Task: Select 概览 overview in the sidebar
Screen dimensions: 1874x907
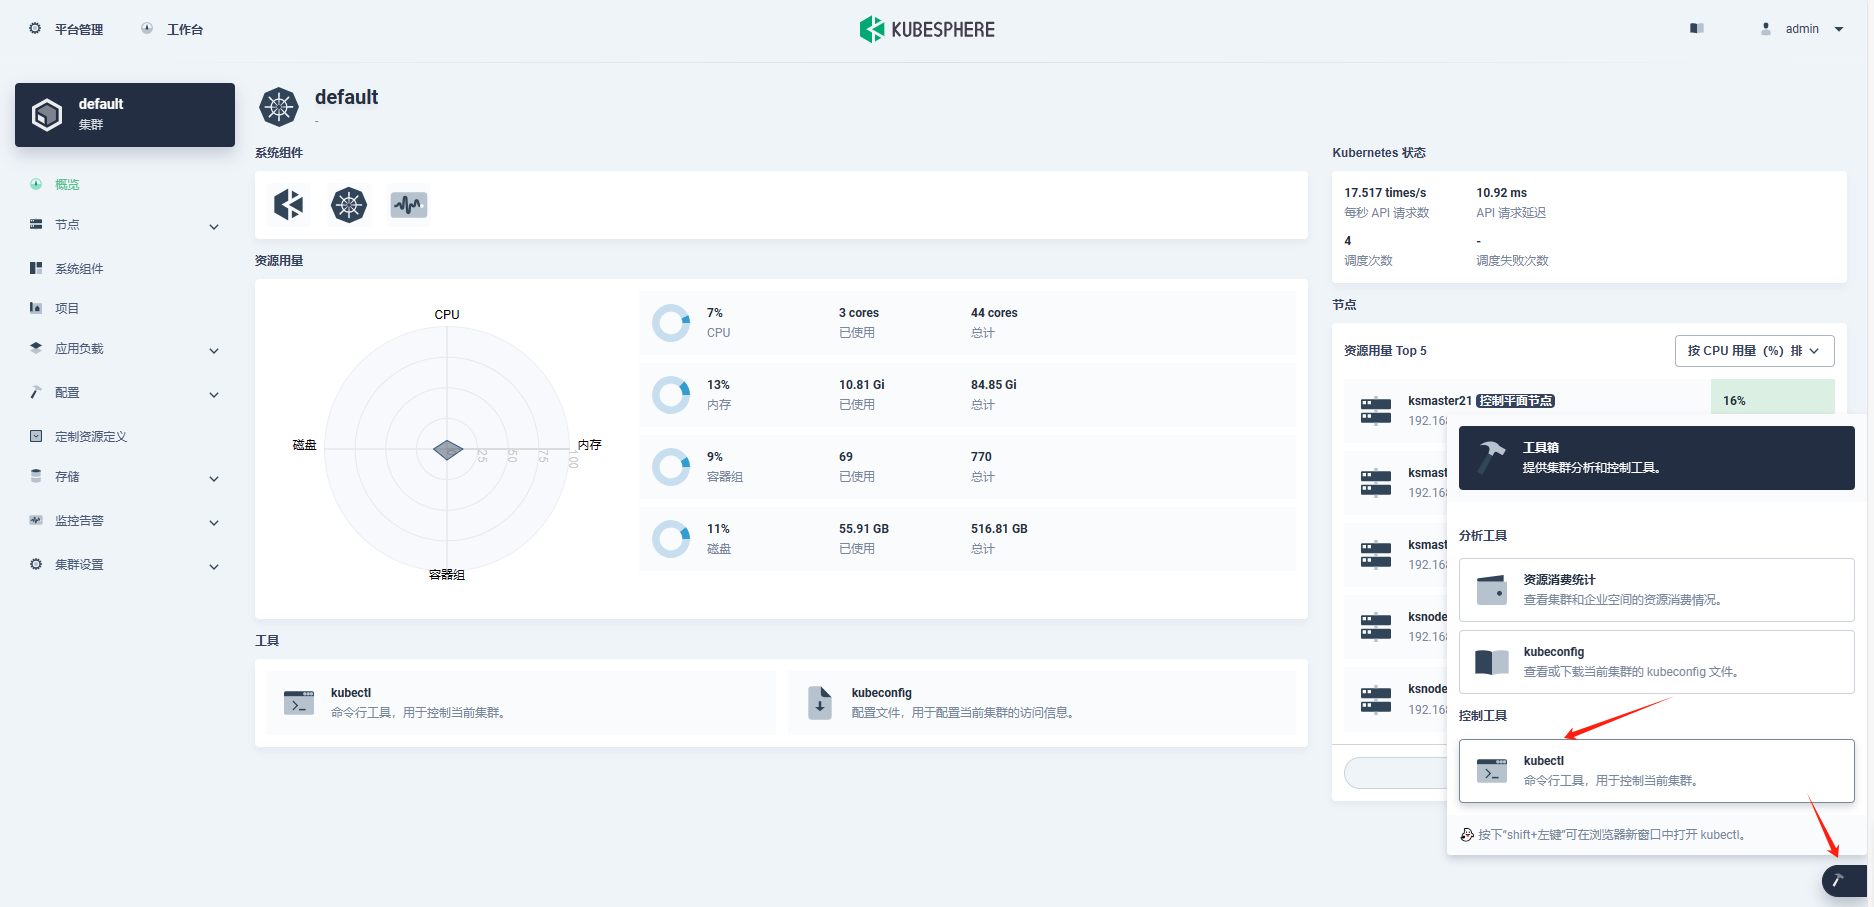Action: (x=67, y=184)
